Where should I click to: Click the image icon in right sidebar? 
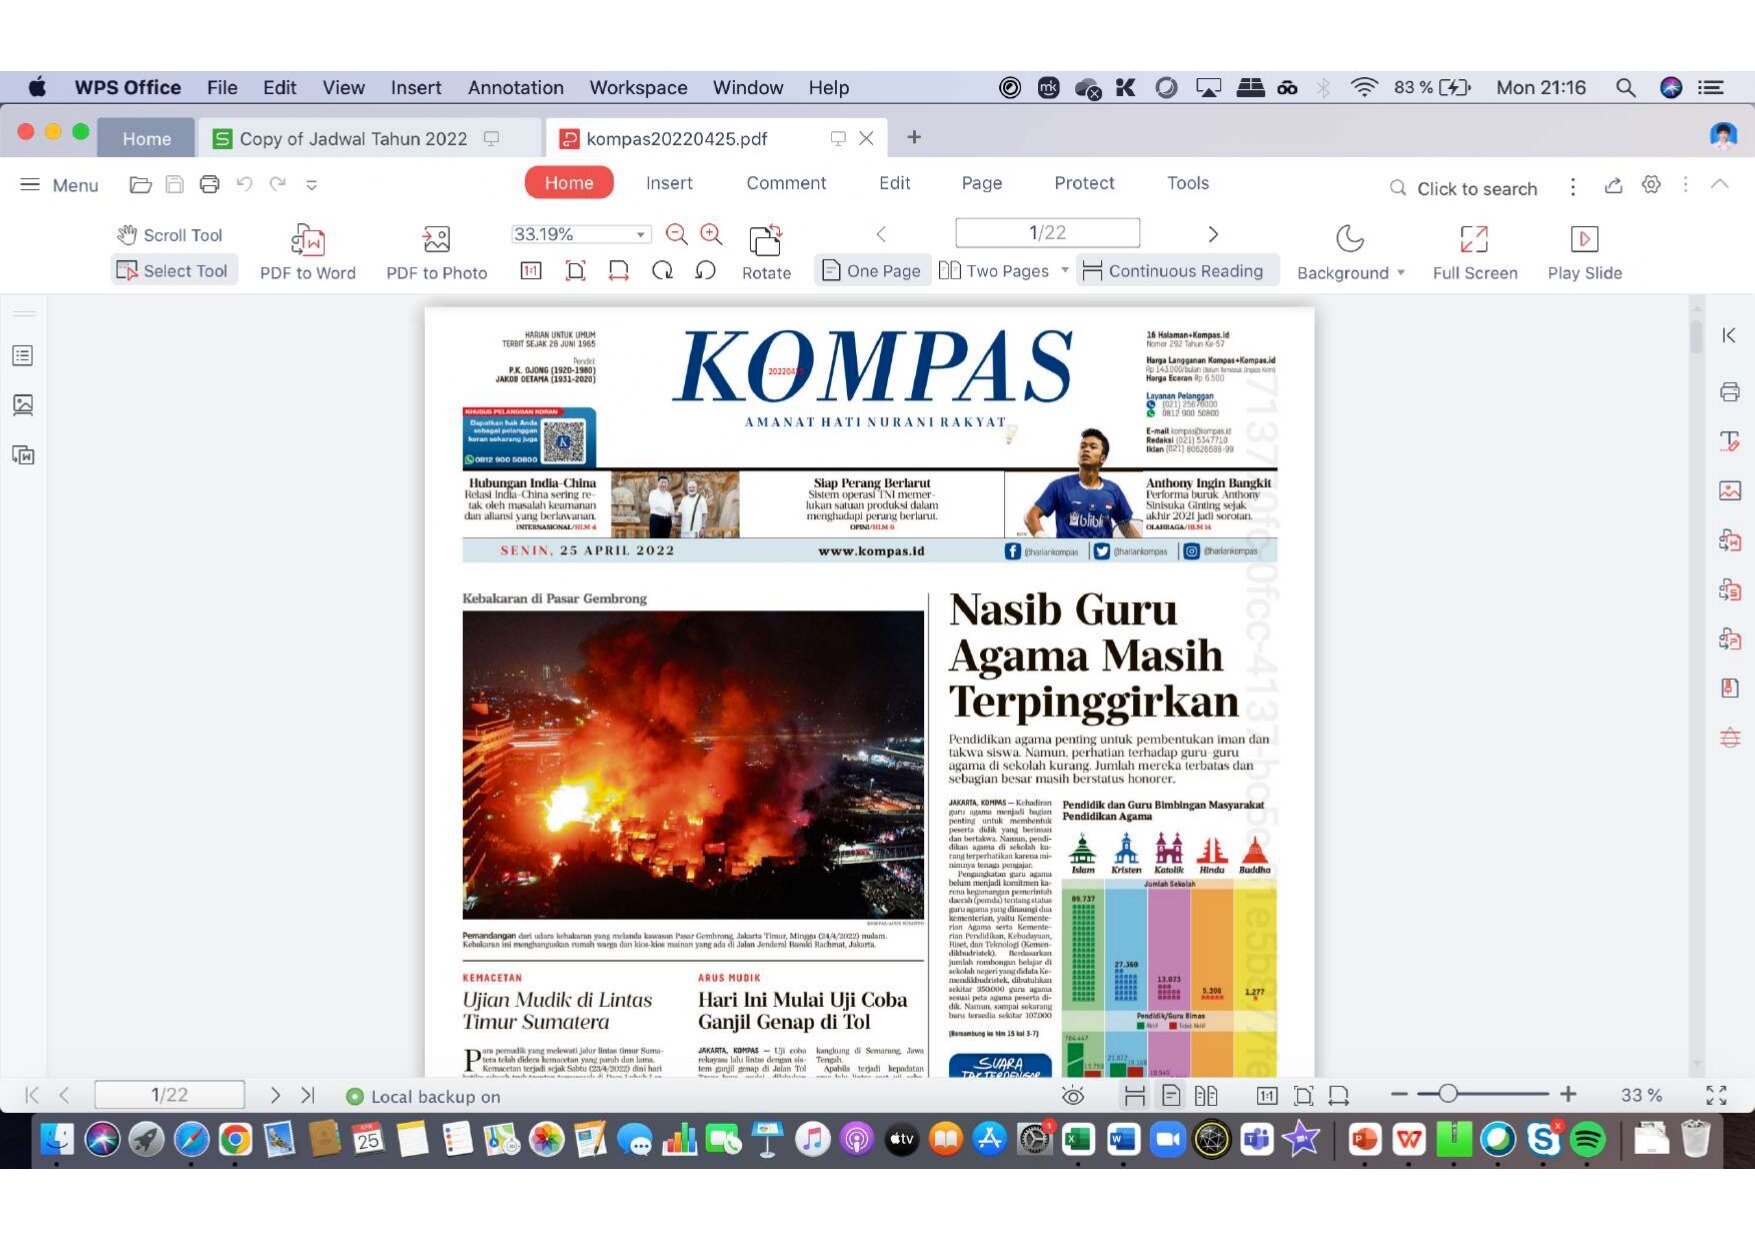[1729, 491]
